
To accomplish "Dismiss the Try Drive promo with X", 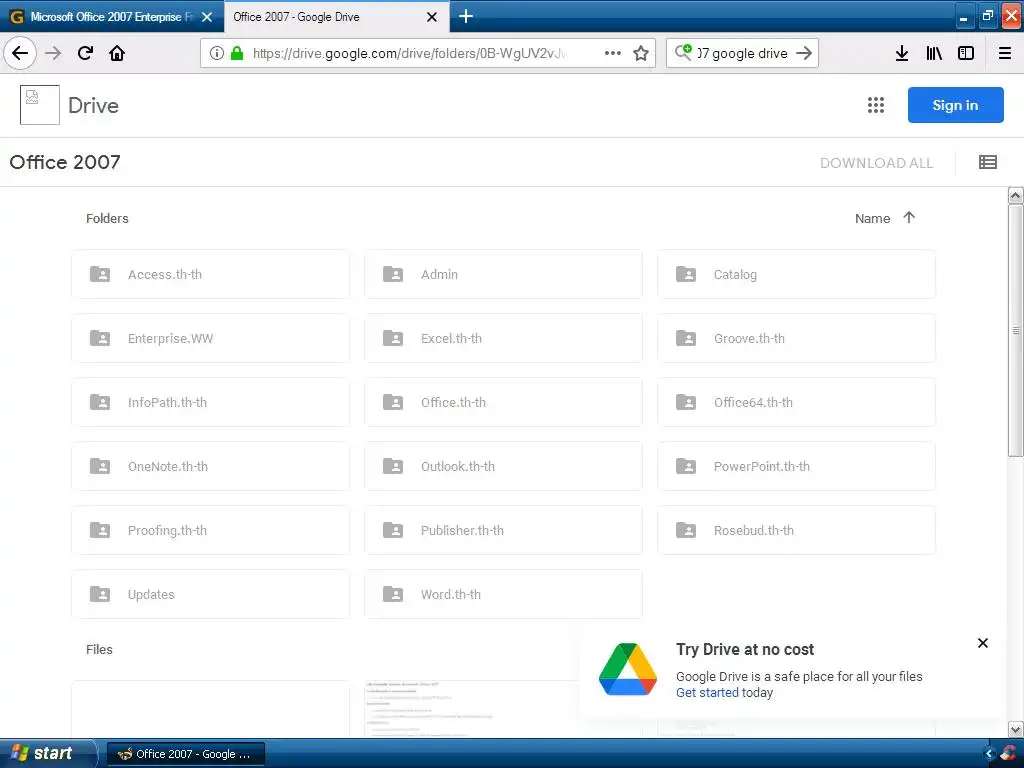I will (x=982, y=643).
